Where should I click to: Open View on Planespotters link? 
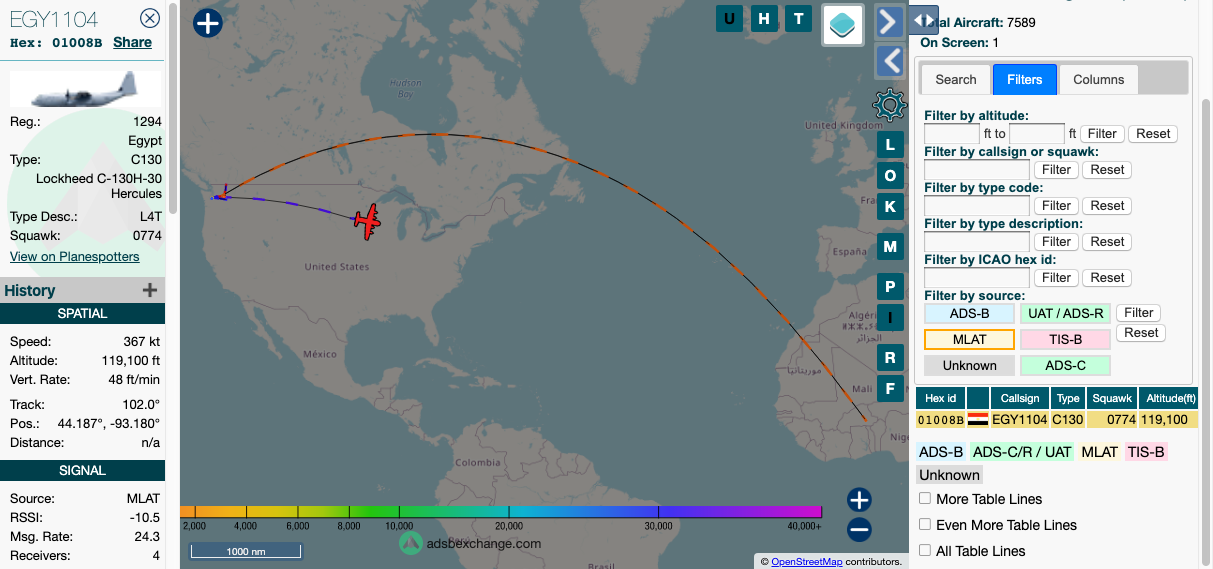[75, 257]
